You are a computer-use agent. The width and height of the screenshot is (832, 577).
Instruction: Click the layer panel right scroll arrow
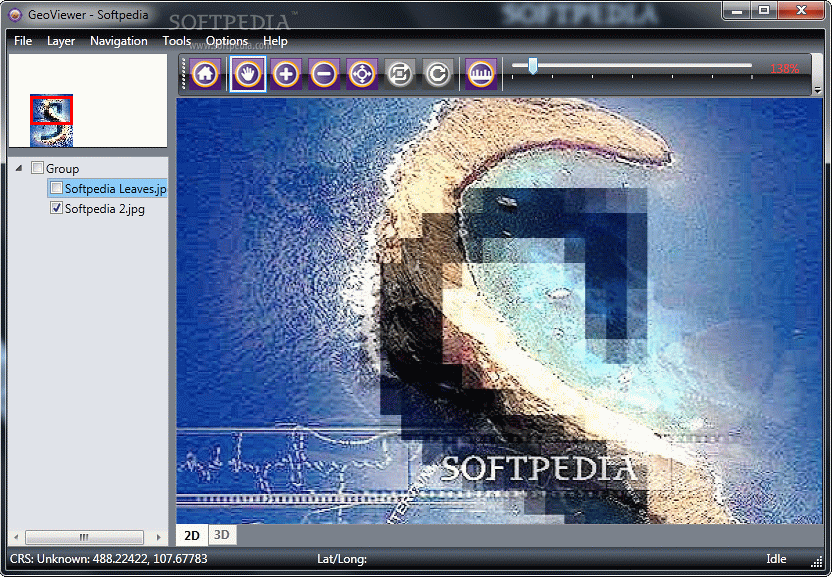click(158, 537)
